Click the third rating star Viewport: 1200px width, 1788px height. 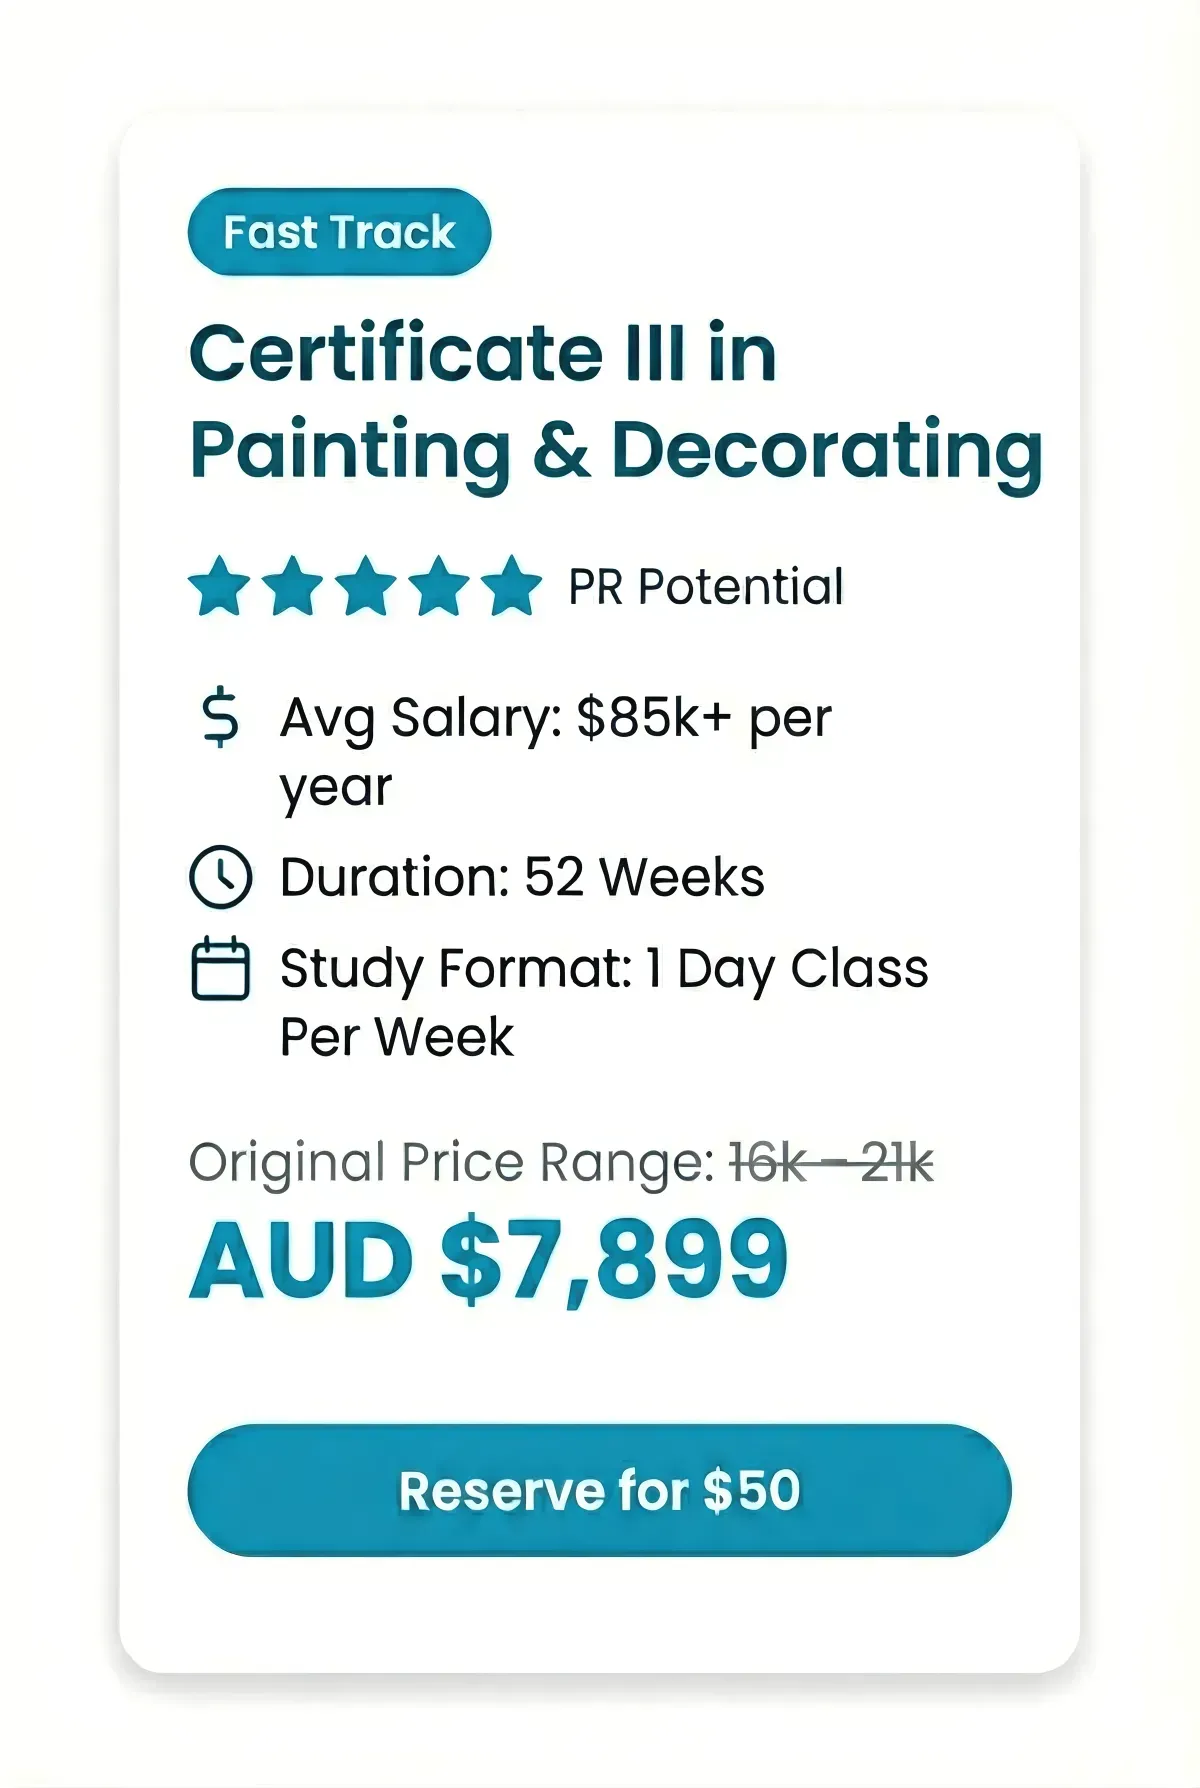click(x=366, y=586)
